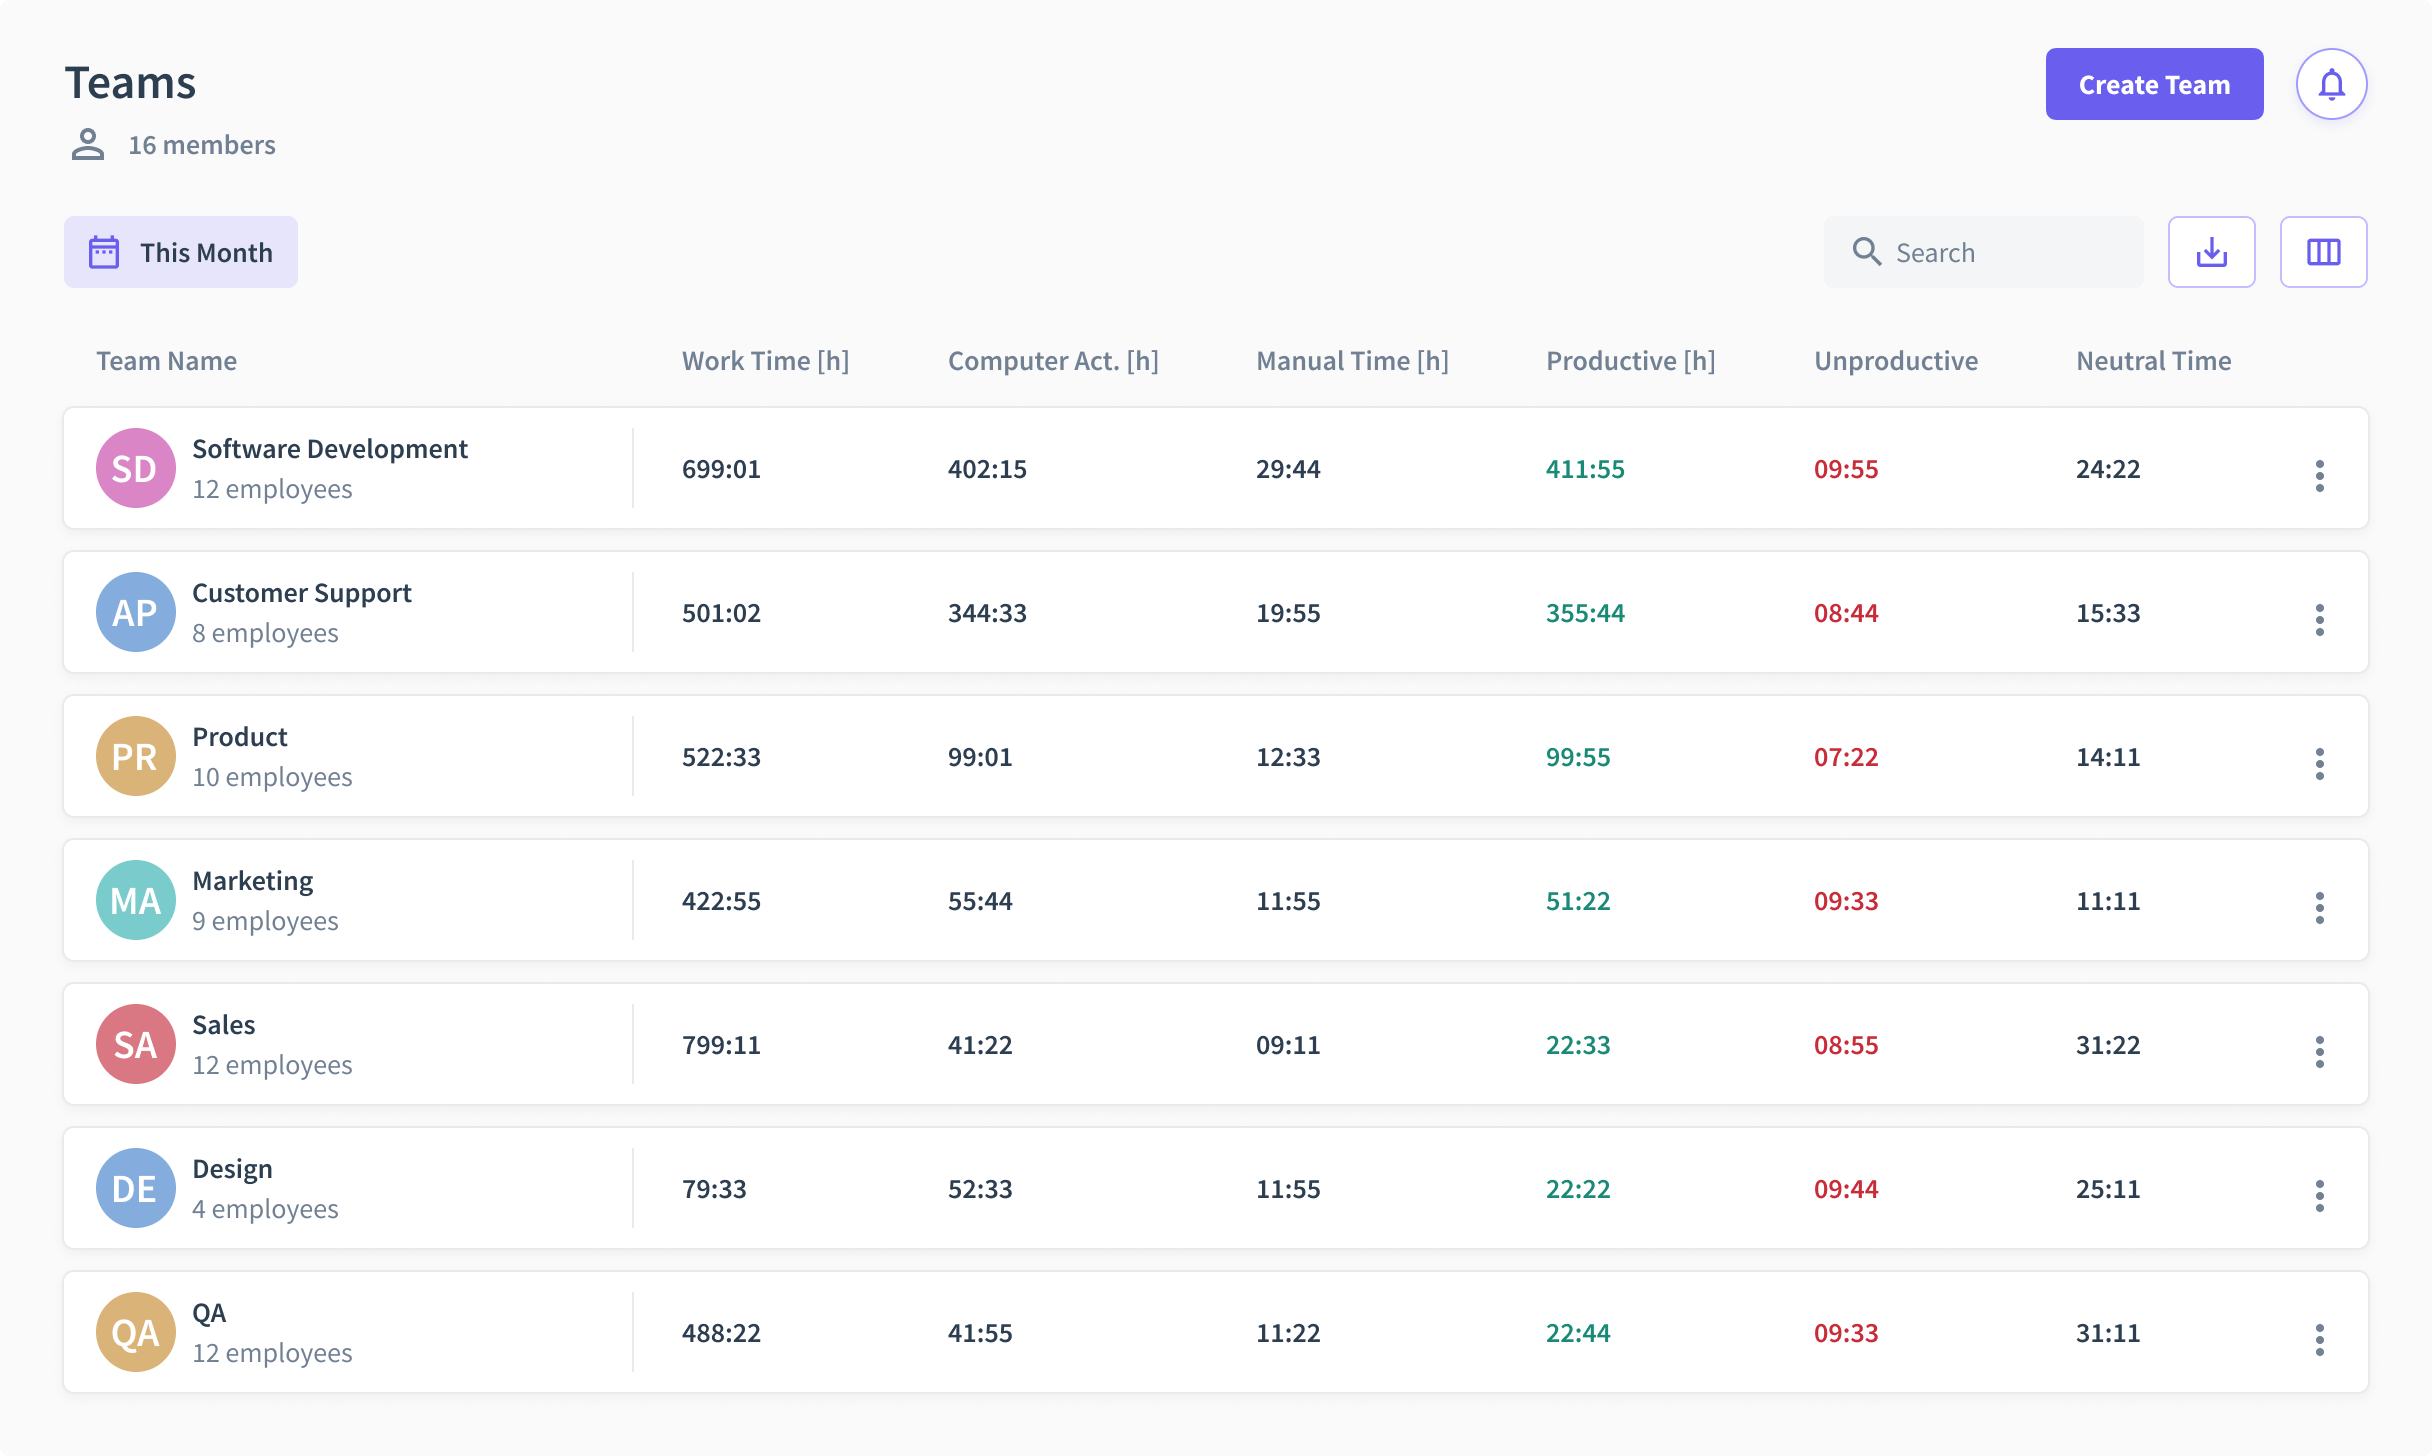The image size is (2432, 1456).
Task: Open the Design row three-dot menu
Action: pos(2319,1196)
